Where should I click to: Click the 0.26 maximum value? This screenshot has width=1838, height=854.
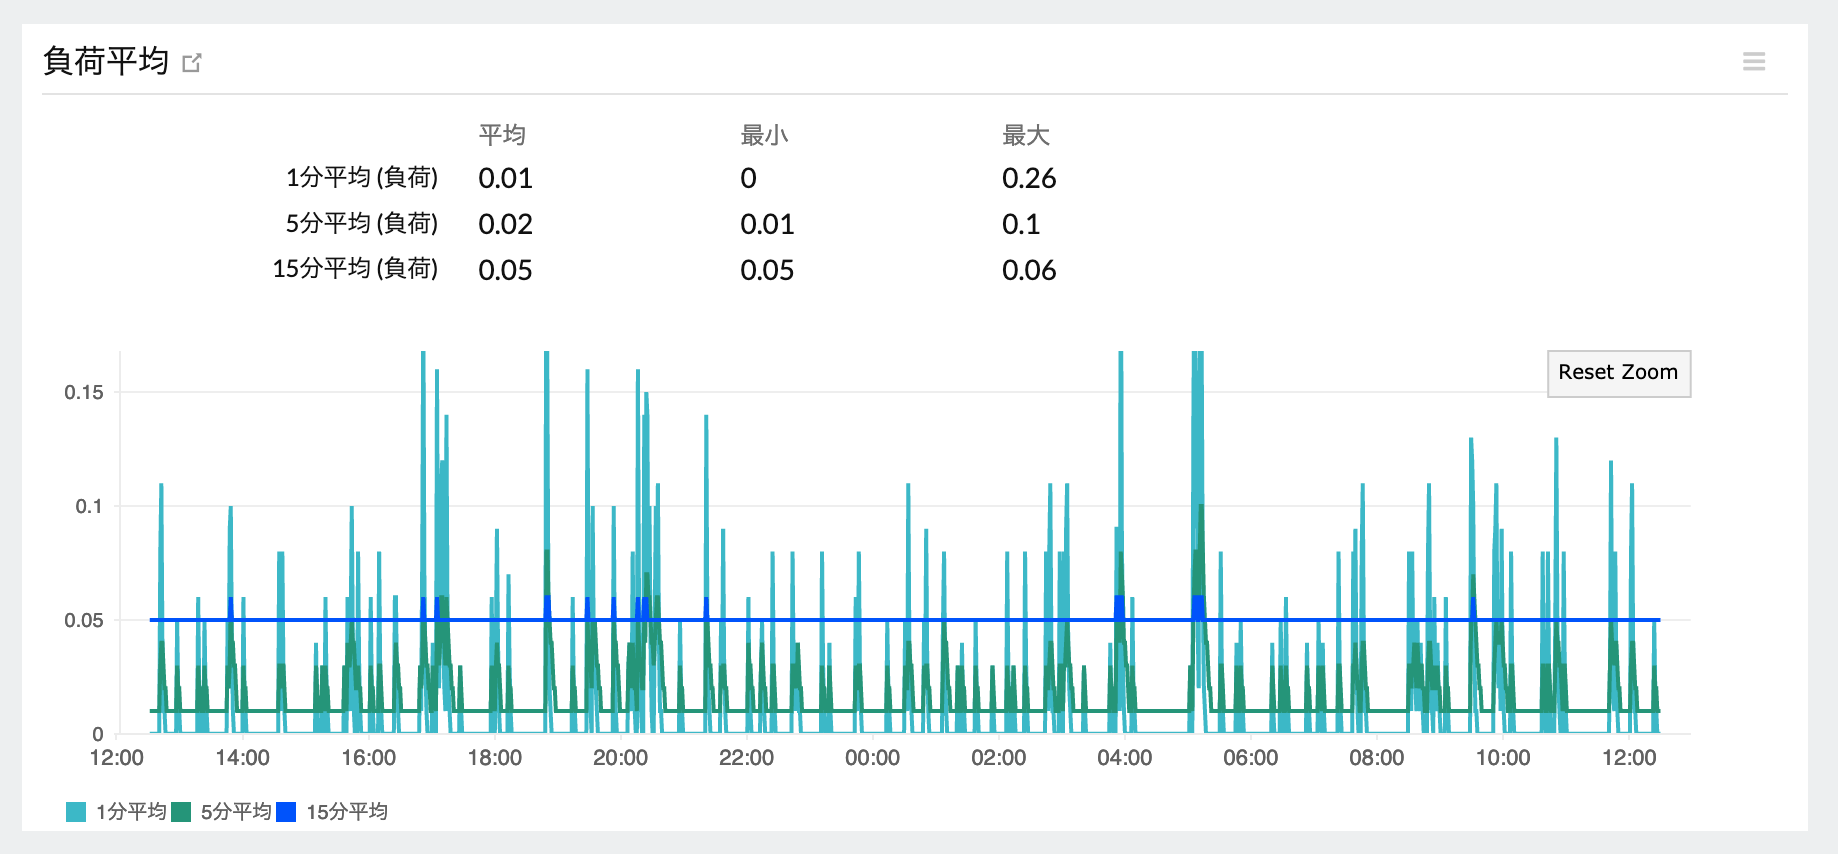(1029, 179)
